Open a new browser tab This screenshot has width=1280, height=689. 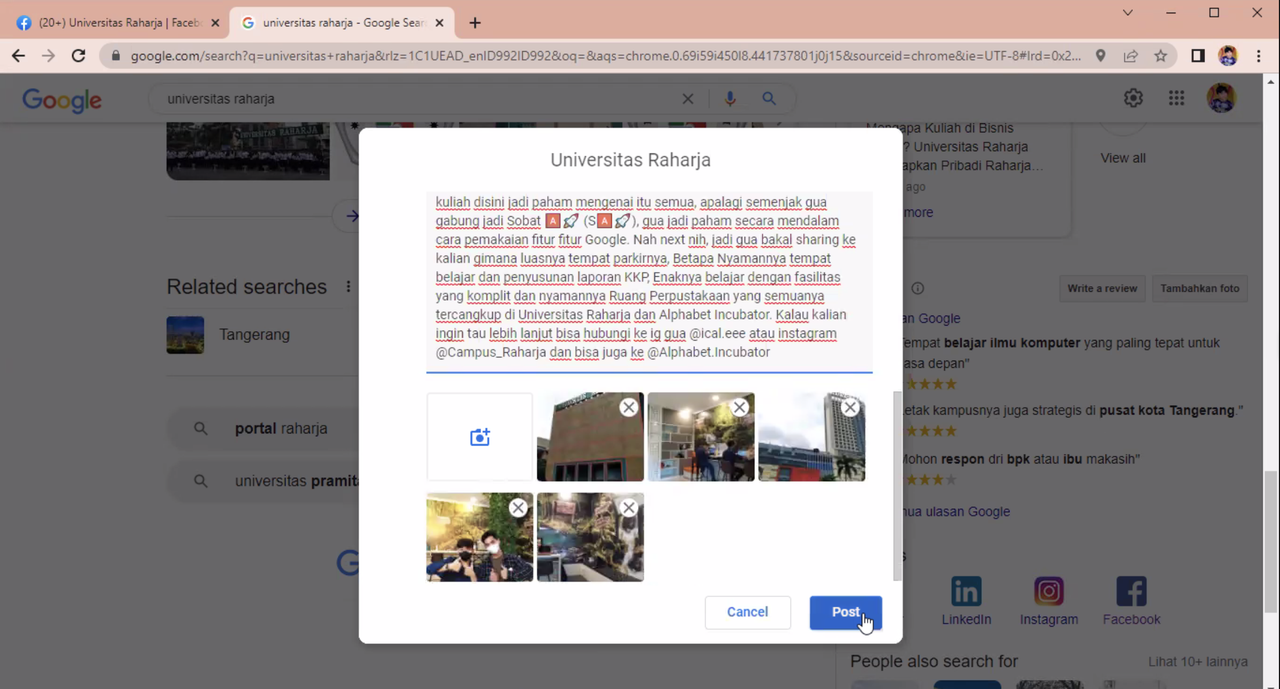click(x=475, y=23)
